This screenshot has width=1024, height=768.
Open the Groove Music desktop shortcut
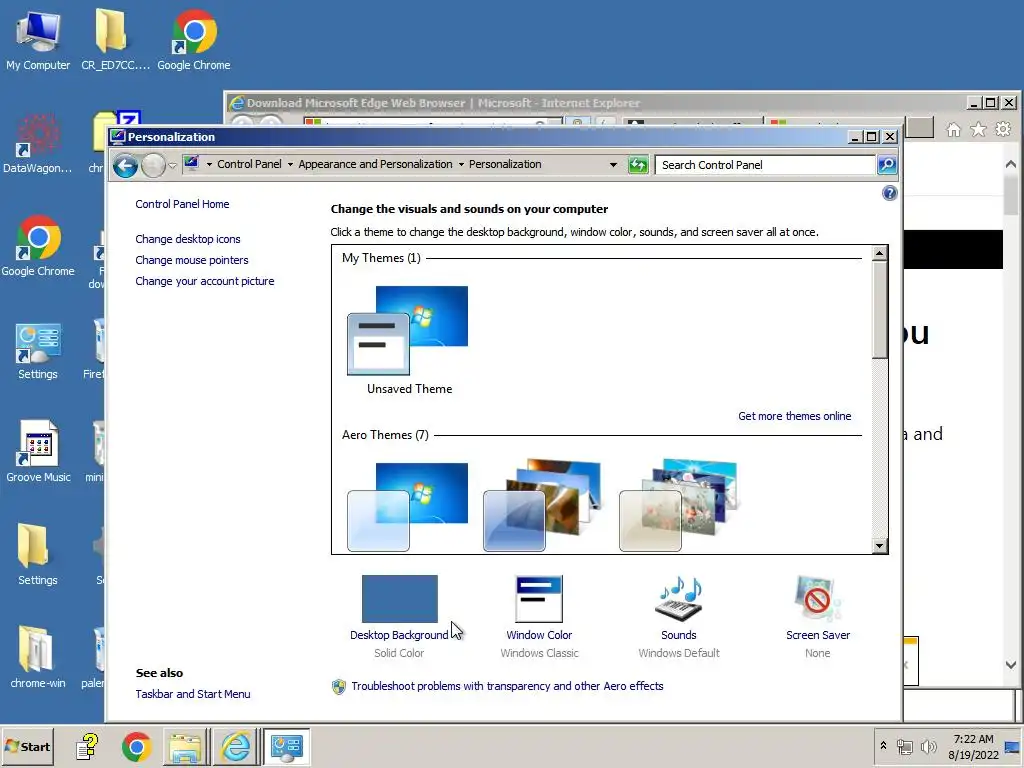tap(38, 453)
